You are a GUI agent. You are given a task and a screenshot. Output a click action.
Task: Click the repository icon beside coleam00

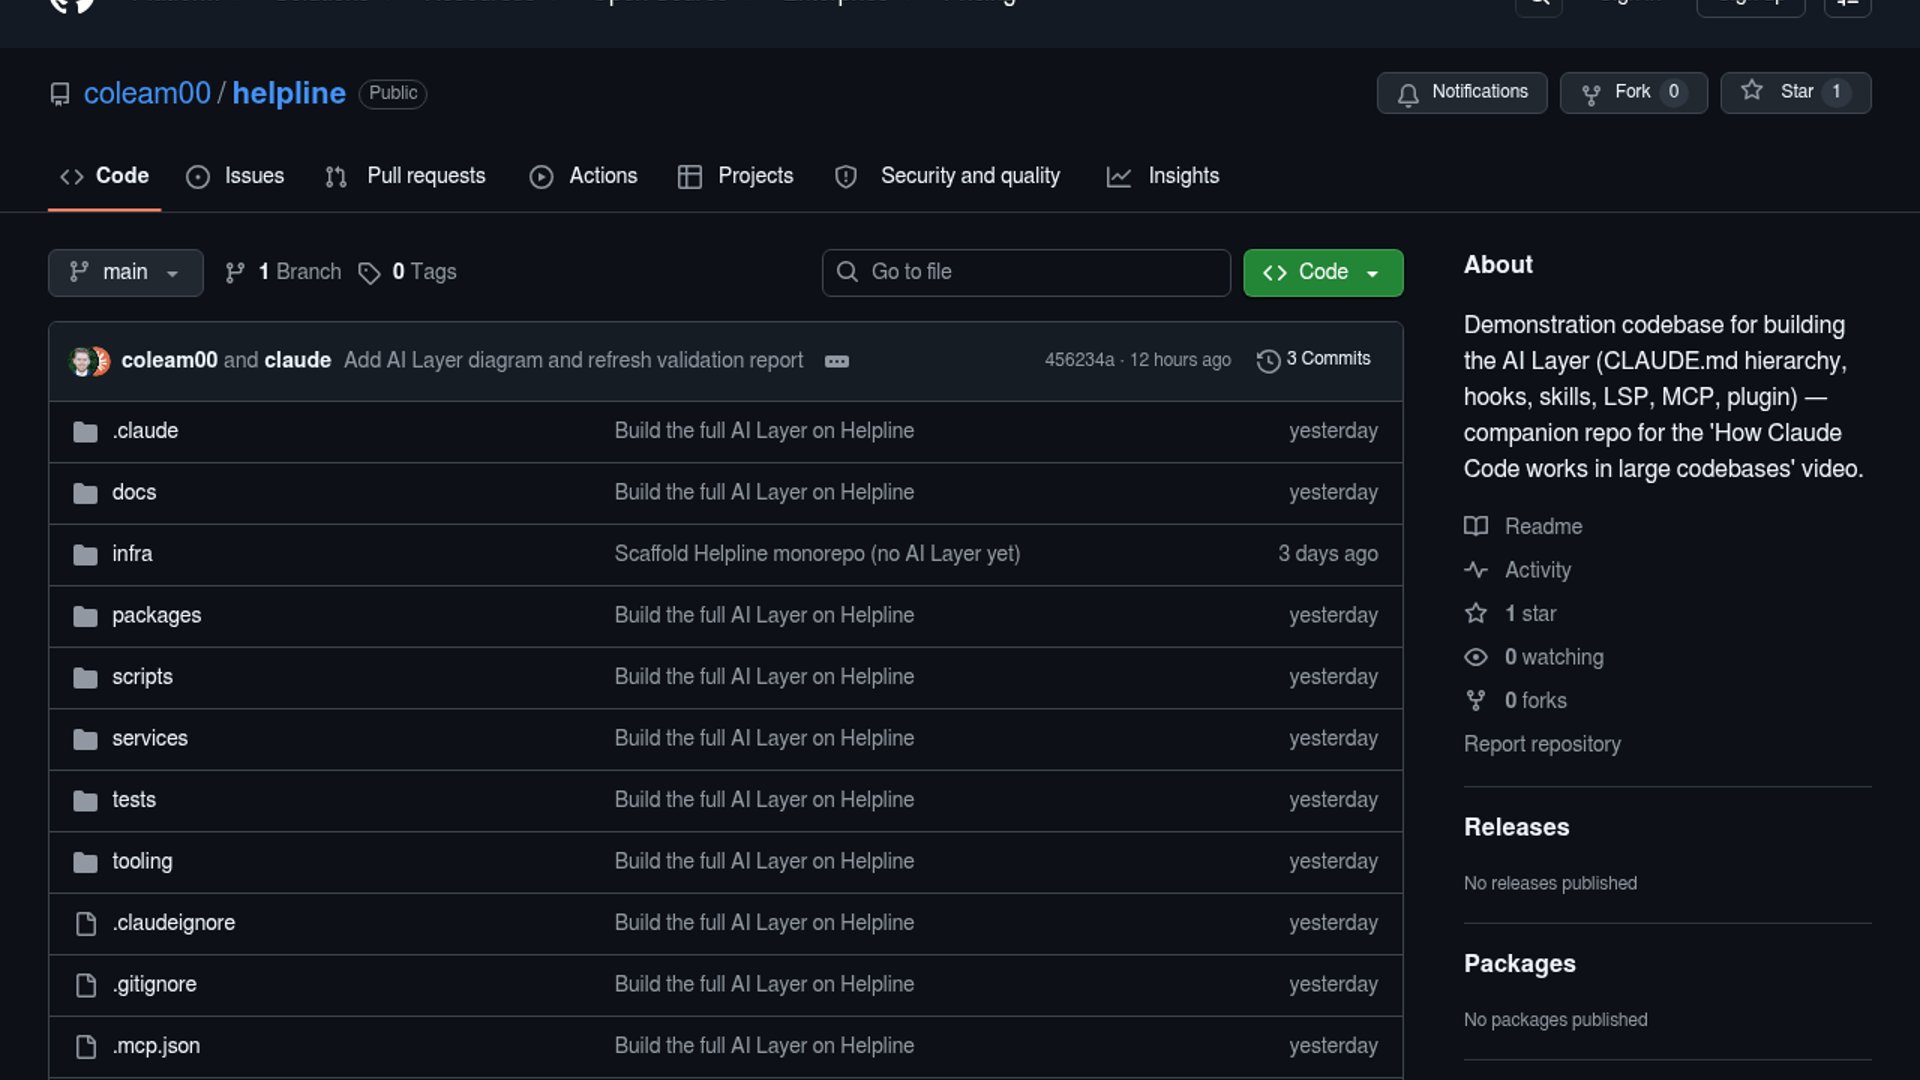point(60,94)
